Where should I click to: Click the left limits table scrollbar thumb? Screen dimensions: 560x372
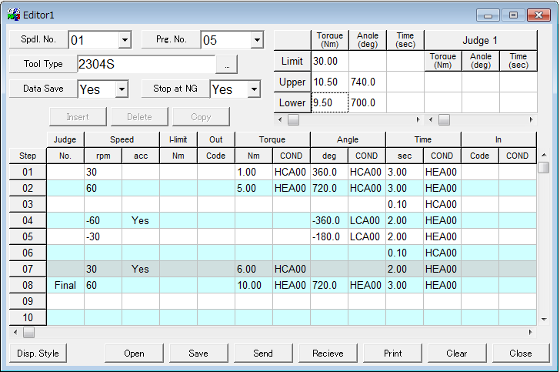(x=293, y=120)
